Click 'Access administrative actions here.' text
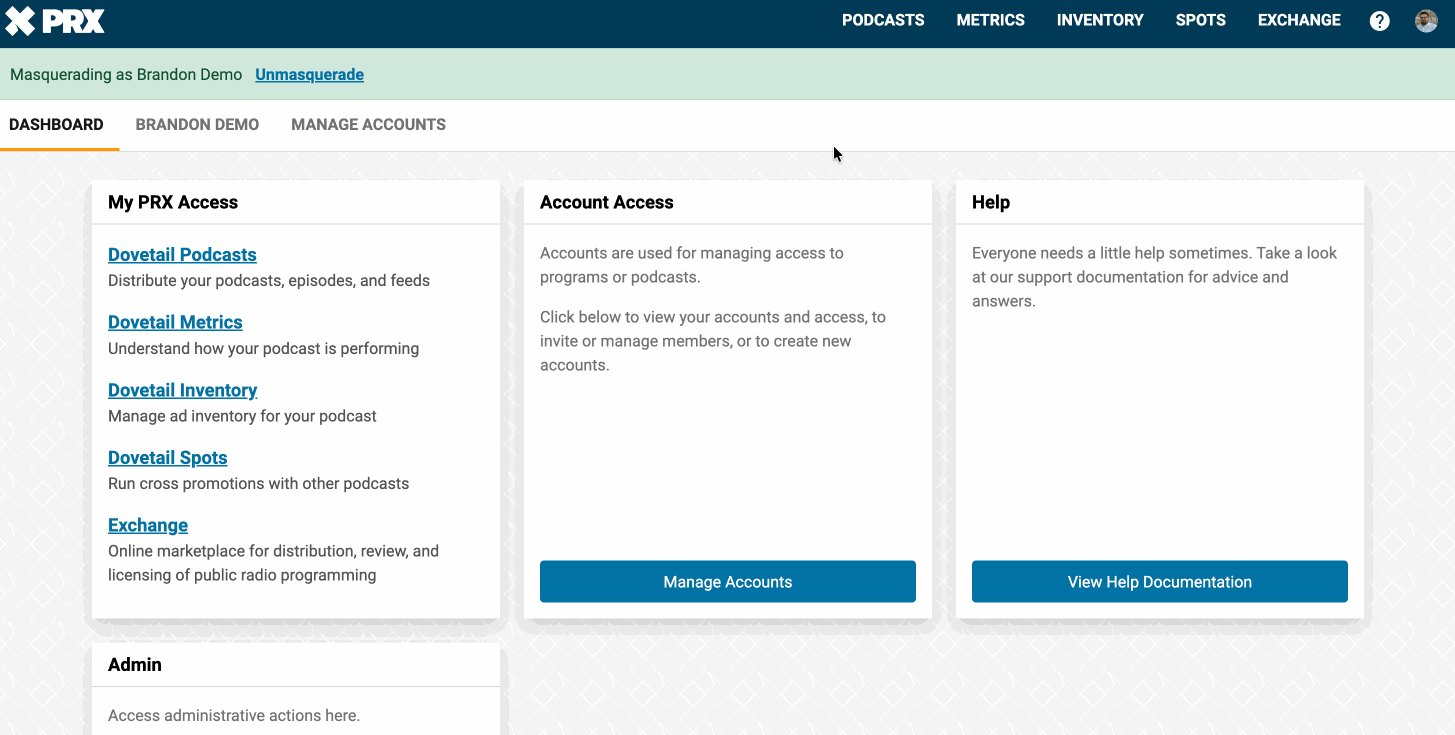The width and height of the screenshot is (1455, 735). click(x=234, y=716)
